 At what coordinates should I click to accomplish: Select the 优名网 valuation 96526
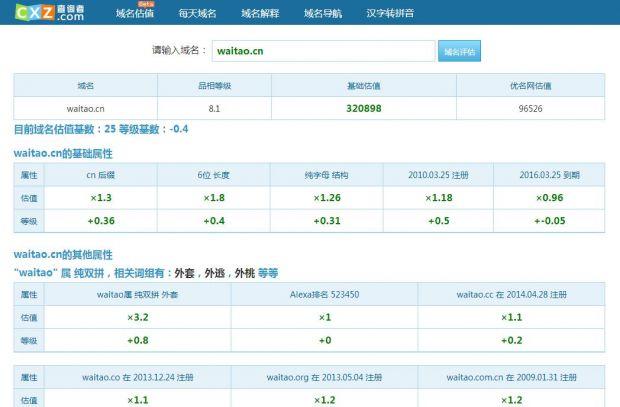click(x=530, y=108)
